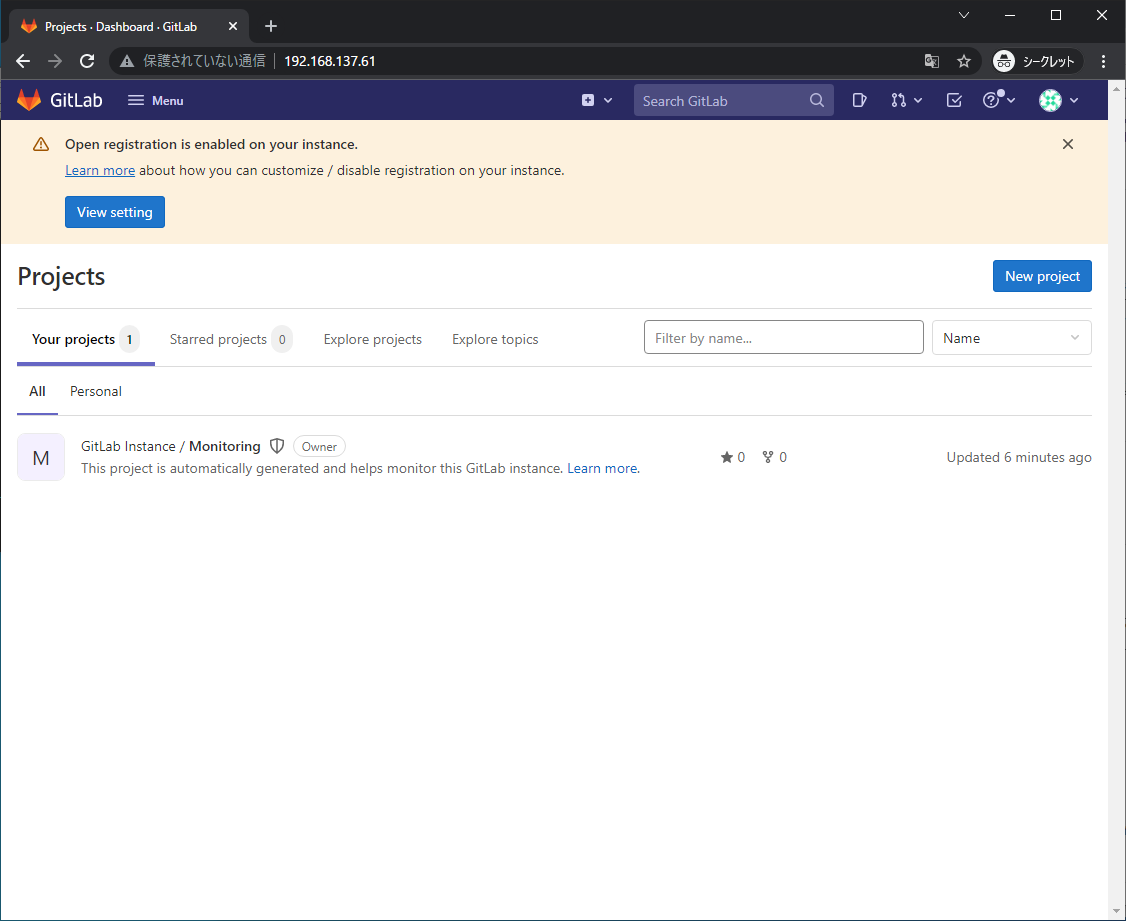
Task: Click the star count icon
Action: [727, 457]
